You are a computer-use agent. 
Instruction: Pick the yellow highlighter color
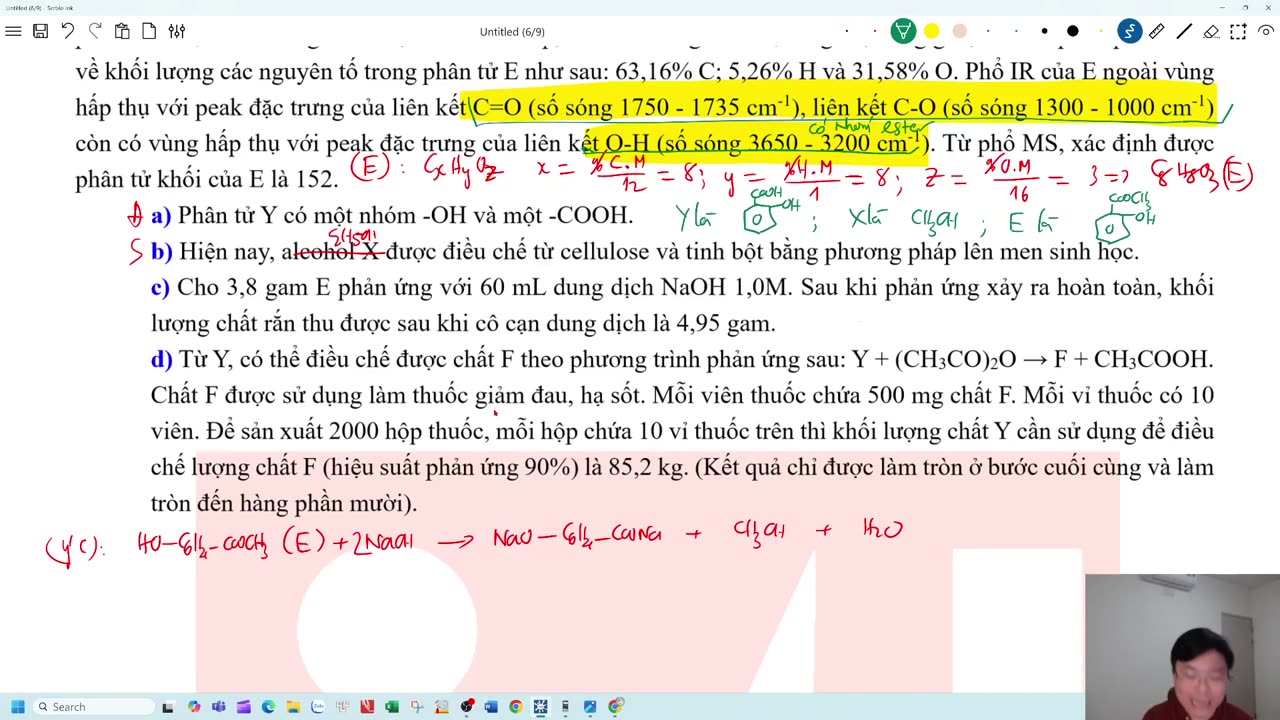coord(931,31)
